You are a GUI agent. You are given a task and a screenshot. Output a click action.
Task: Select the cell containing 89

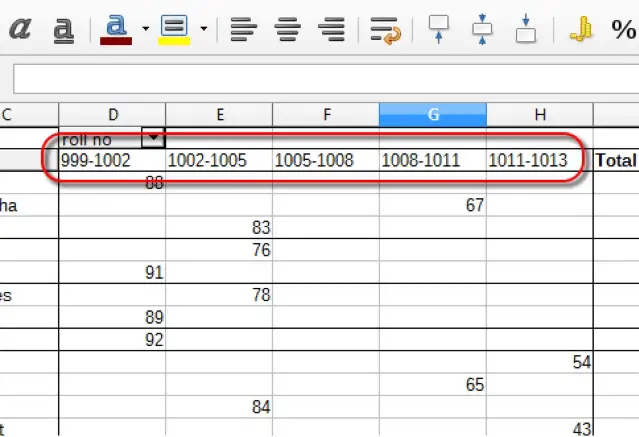pos(112,317)
